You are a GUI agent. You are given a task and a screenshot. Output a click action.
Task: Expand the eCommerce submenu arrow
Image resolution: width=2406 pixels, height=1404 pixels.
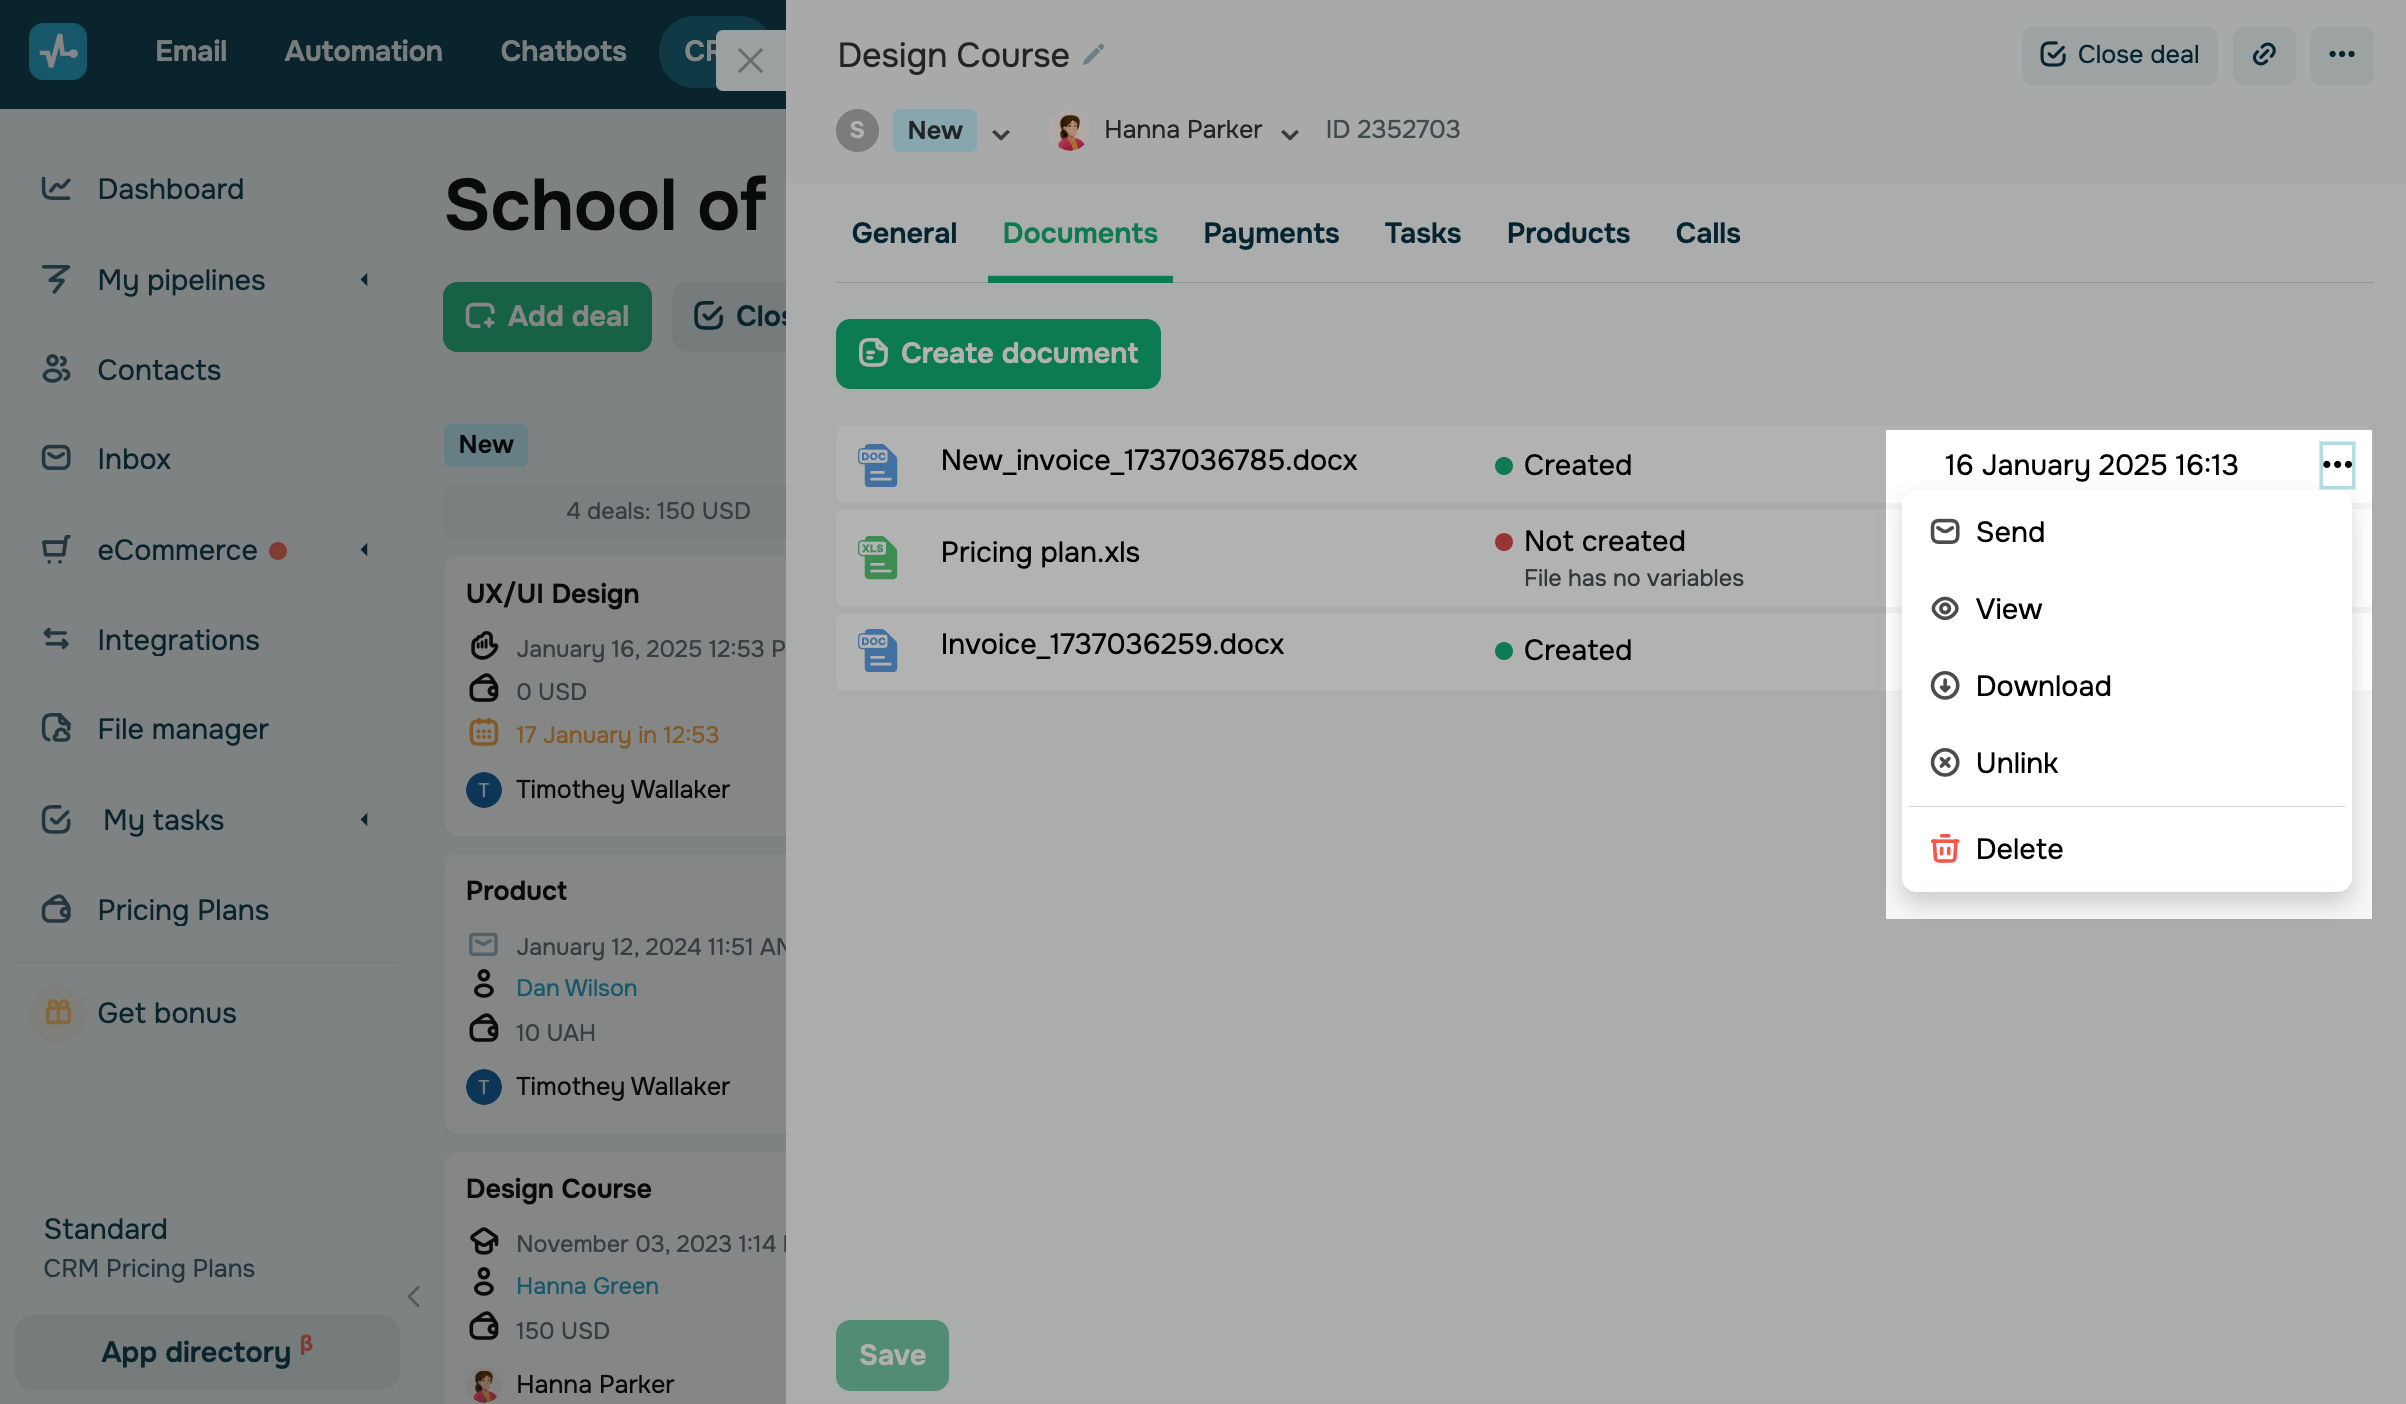tap(365, 550)
